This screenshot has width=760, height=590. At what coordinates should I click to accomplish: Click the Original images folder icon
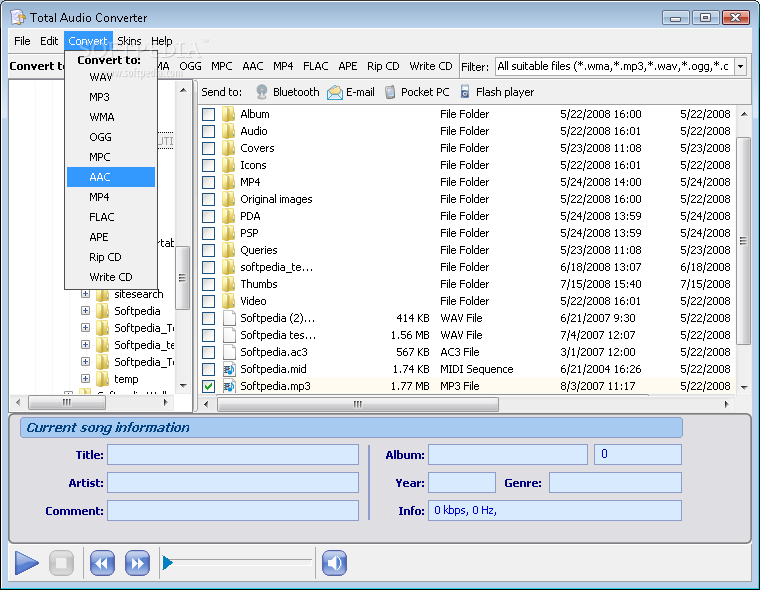point(228,199)
